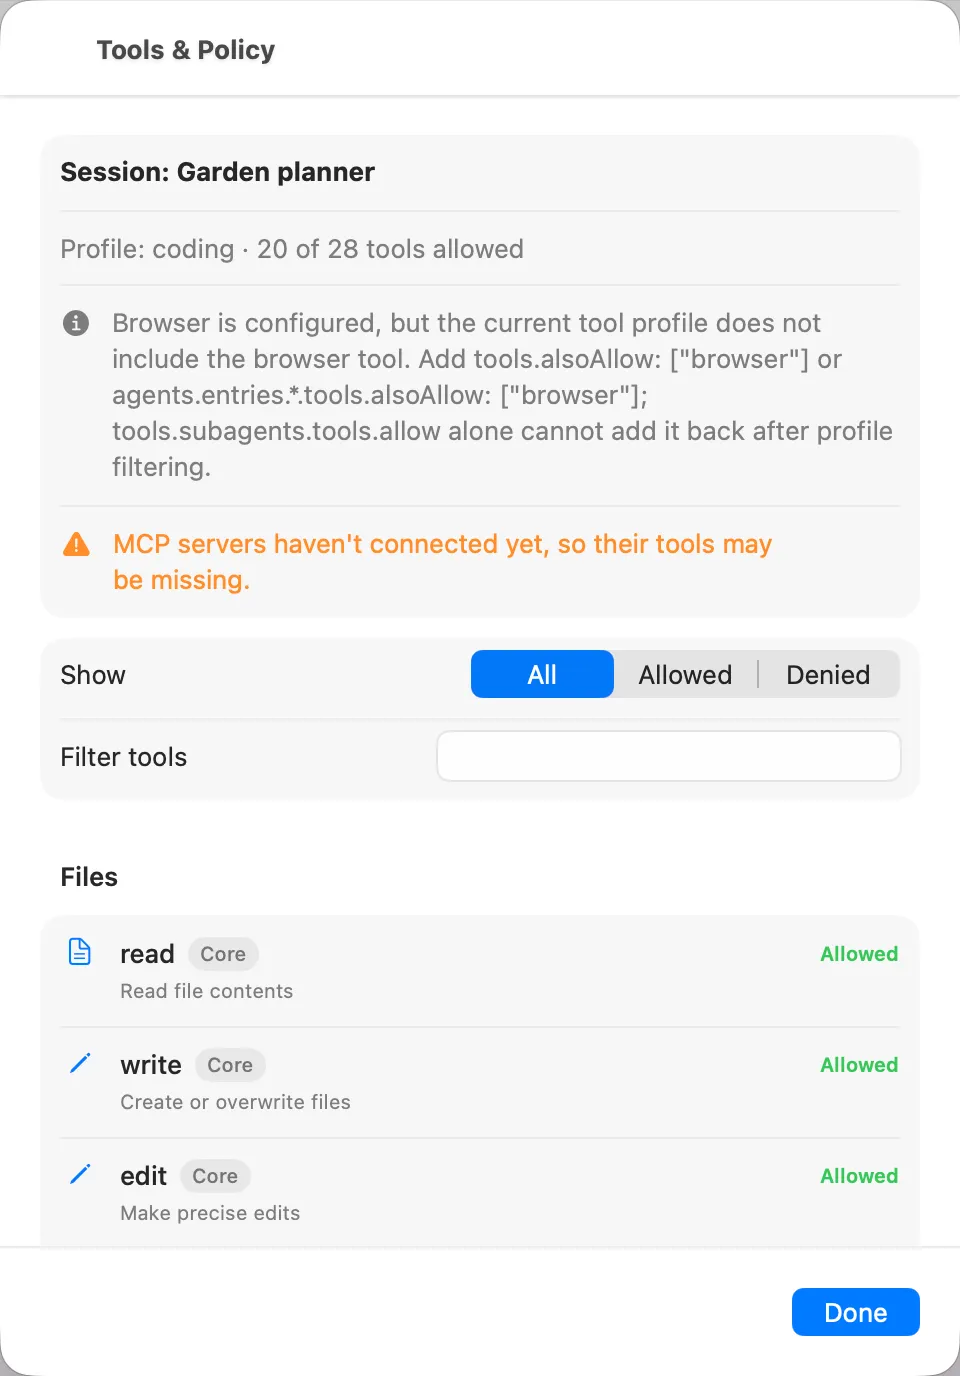Toggle Allowed status for write tool

point(859,1065)
